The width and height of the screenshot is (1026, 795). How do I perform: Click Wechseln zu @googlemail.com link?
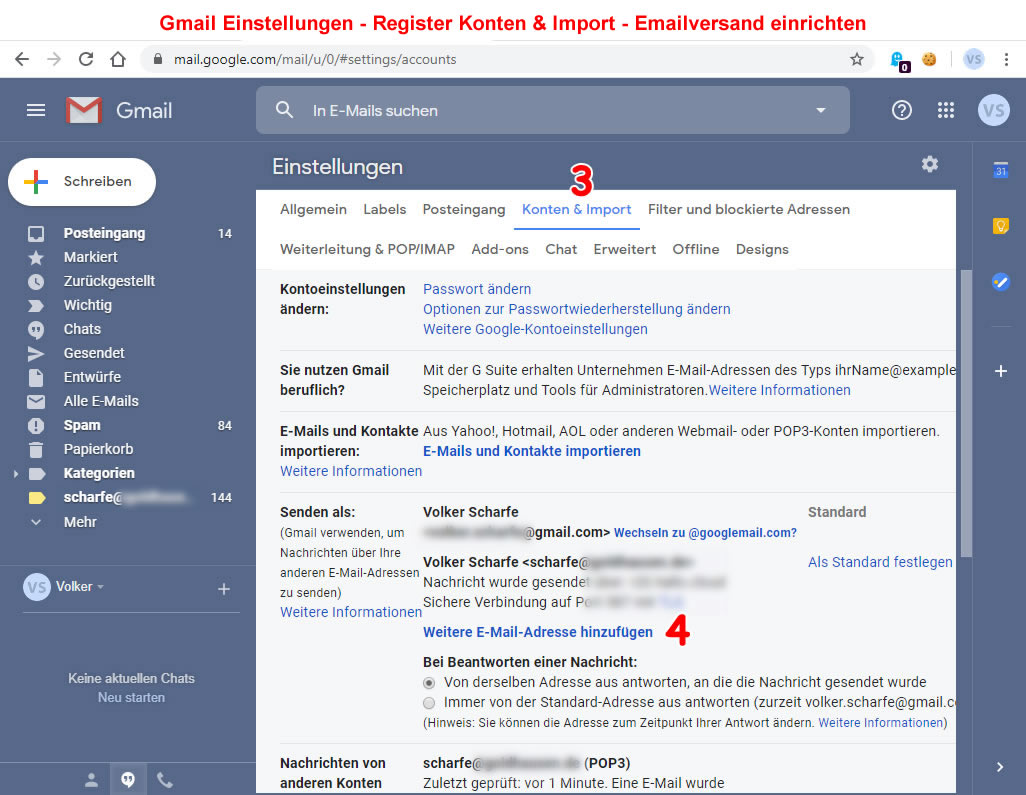(705, 533)
